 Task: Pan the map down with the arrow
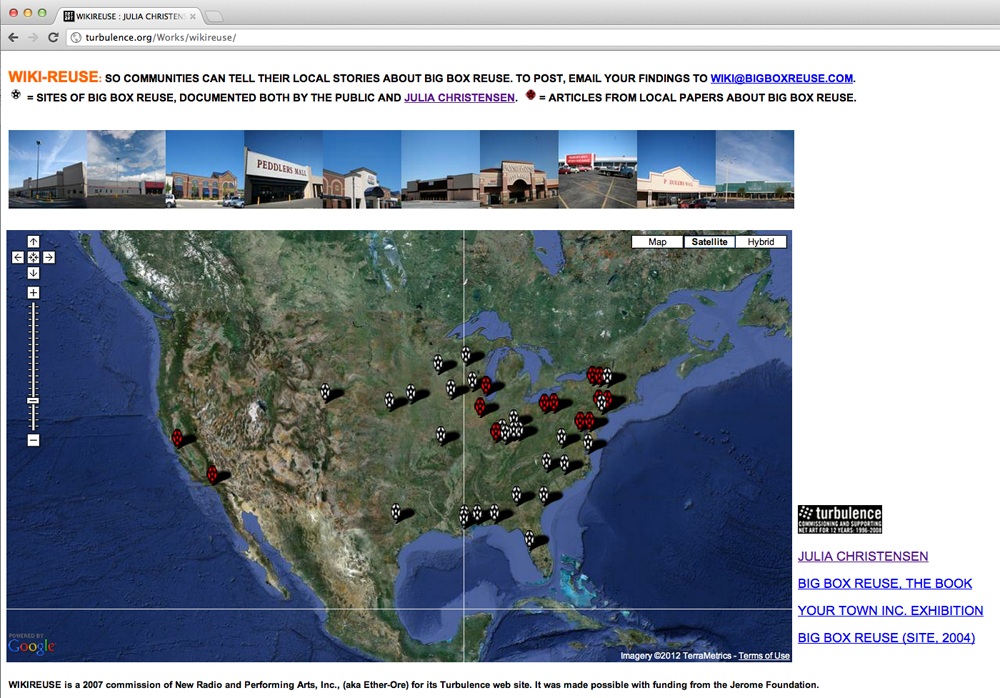pyautogui.click(x=33, y=273)
